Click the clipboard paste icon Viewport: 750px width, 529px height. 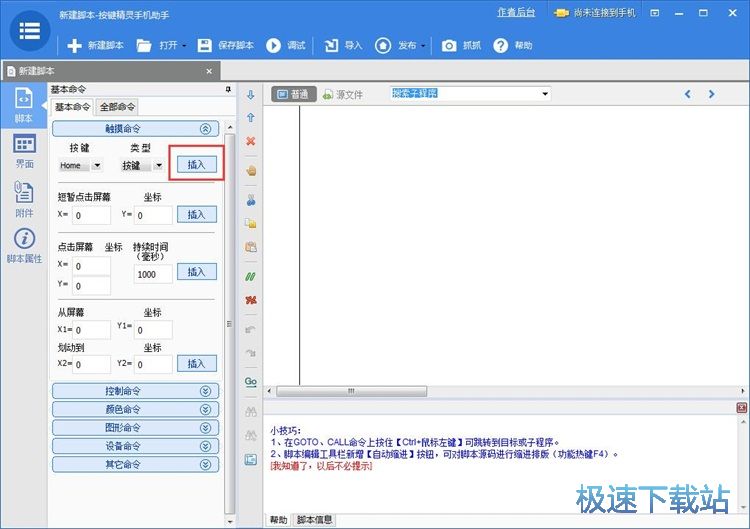[251, 247]
